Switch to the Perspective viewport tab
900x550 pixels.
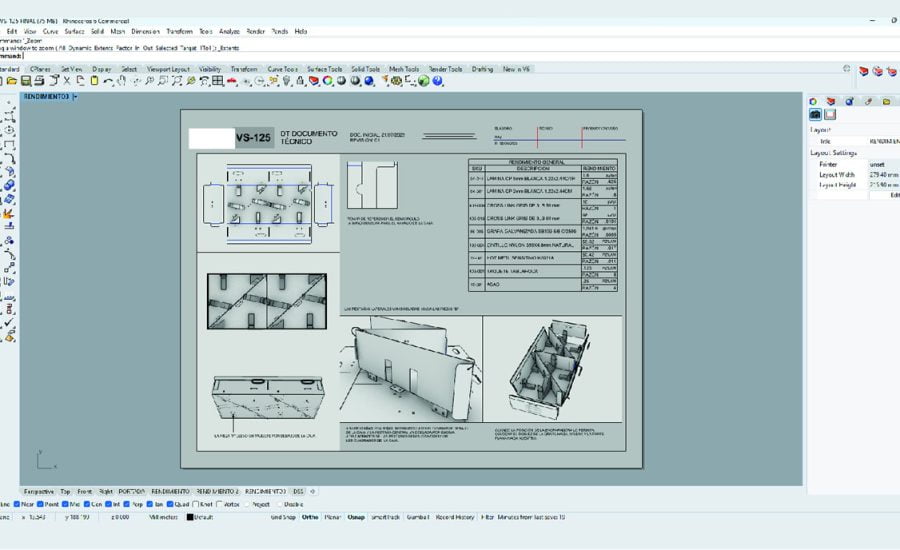coord(38,491)
